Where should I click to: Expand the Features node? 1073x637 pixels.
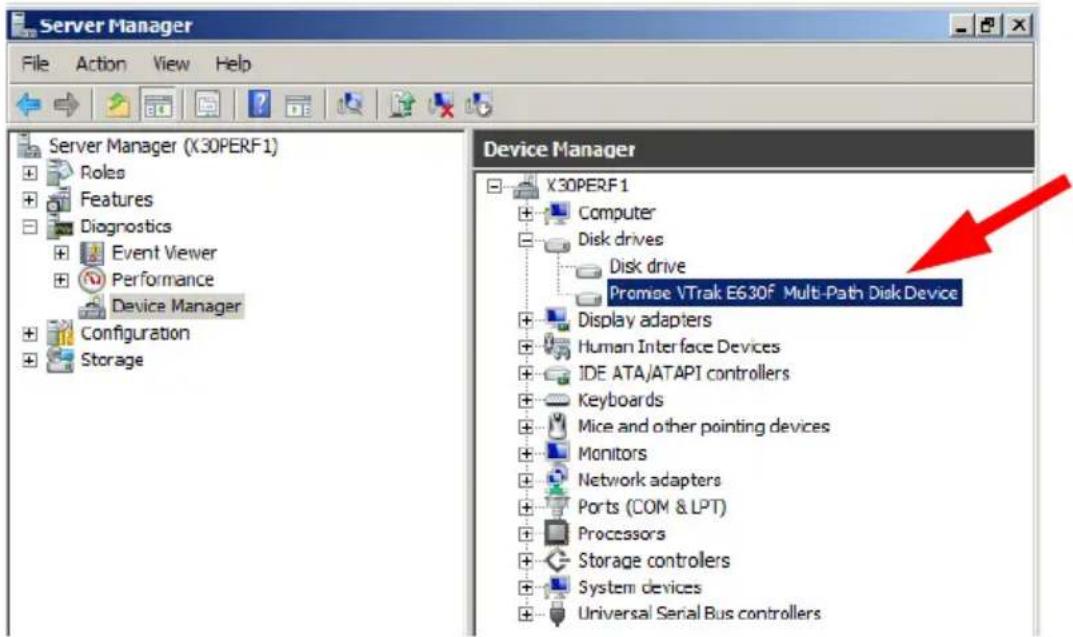pyautogui.click(x=29, y=200)
